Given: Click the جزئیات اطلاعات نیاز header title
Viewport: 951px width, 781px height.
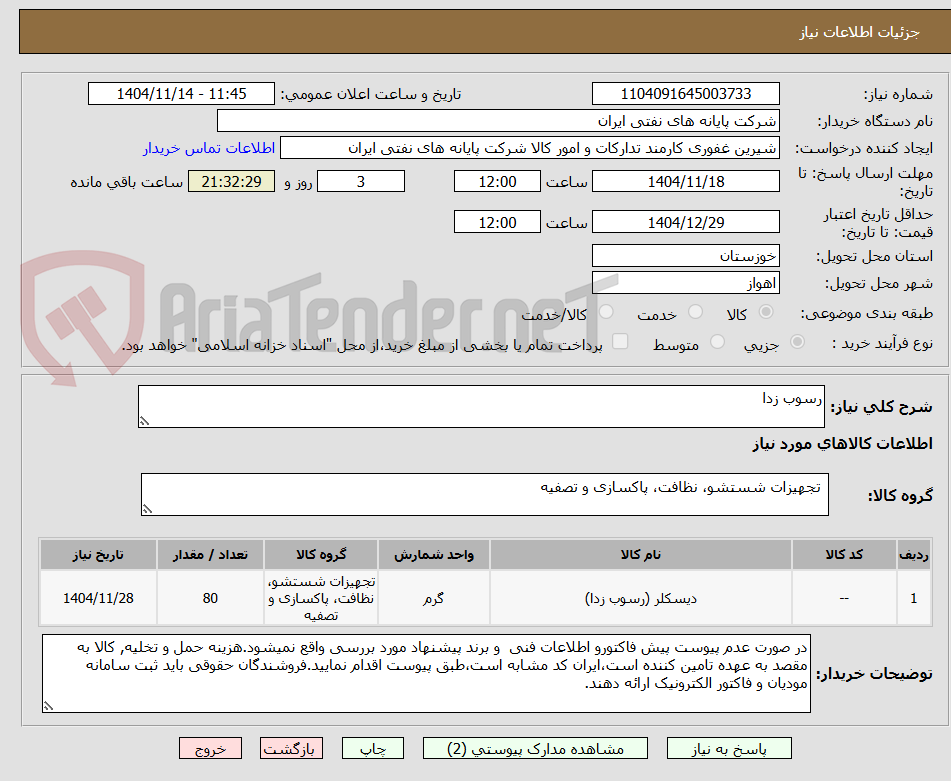Looking at the screenshot, I should click(x=859, y=32).
